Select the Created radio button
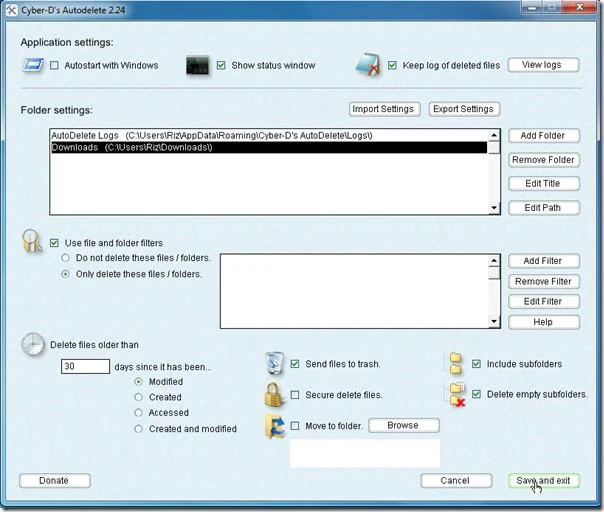Viewport: 604px width, 512px height. coord(138,397)
